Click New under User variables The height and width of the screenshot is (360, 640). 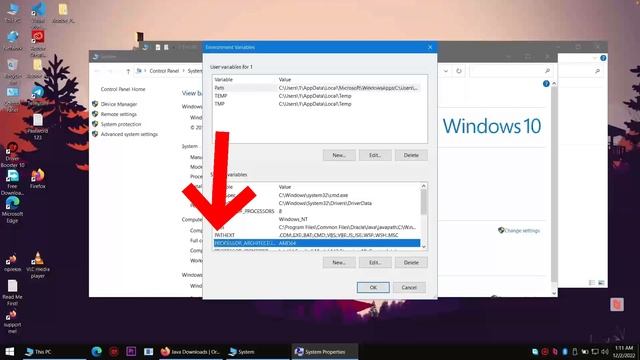339,155
